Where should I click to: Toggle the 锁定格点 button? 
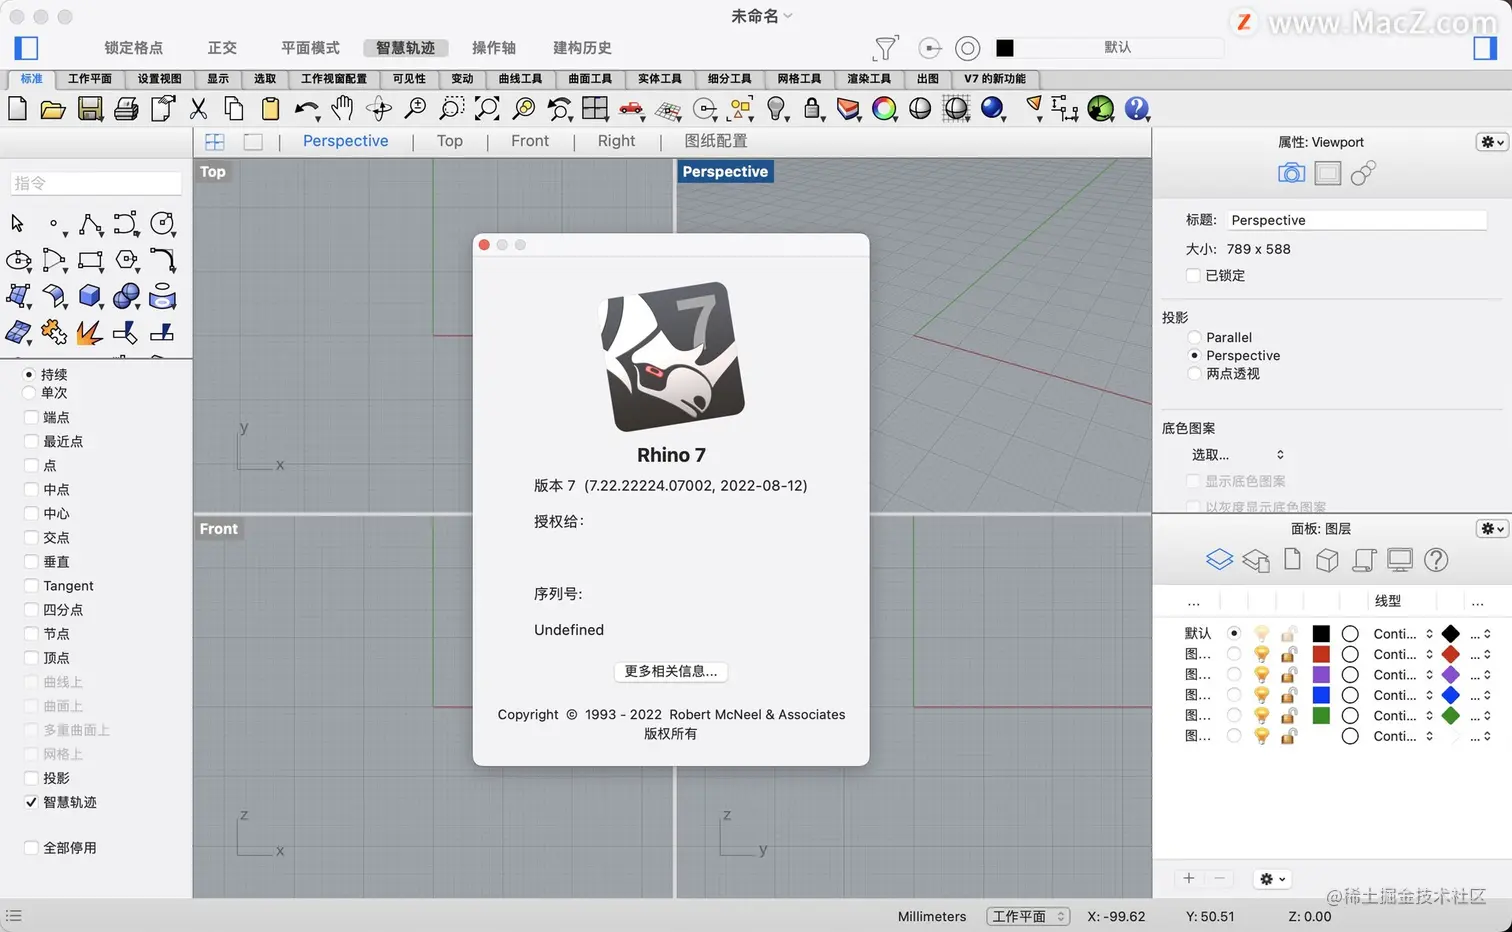pyautogui.click(x=134, y=48)
